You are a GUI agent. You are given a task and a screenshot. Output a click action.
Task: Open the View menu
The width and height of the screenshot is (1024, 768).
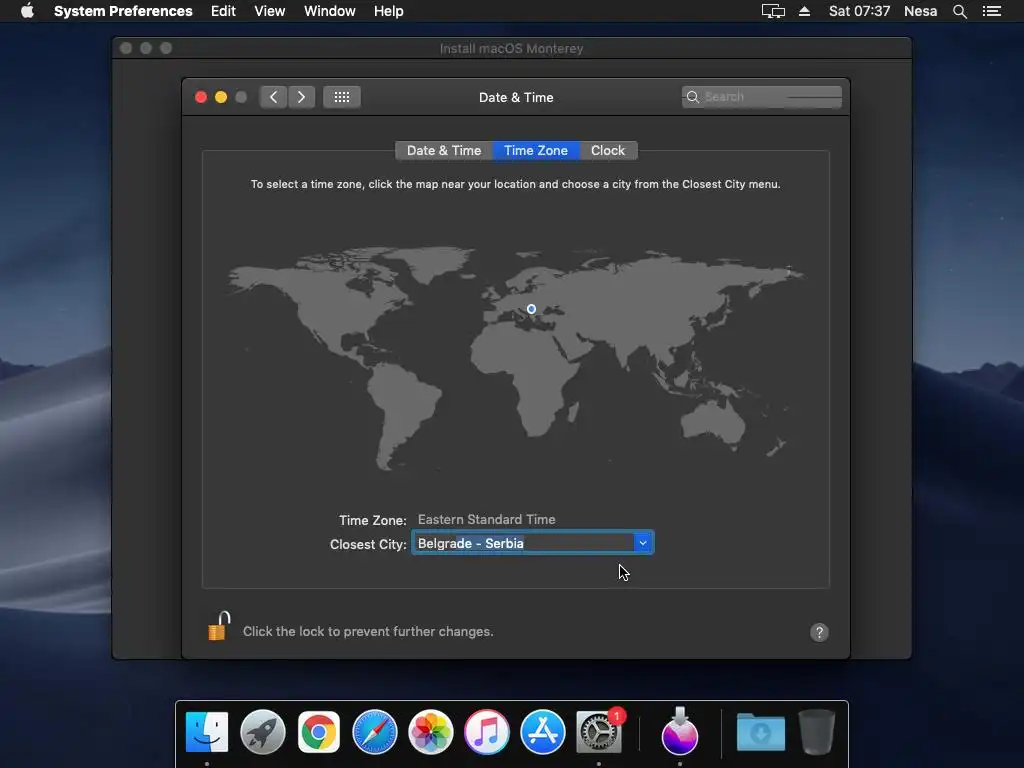pyautogui.click(x=270, y=11)
